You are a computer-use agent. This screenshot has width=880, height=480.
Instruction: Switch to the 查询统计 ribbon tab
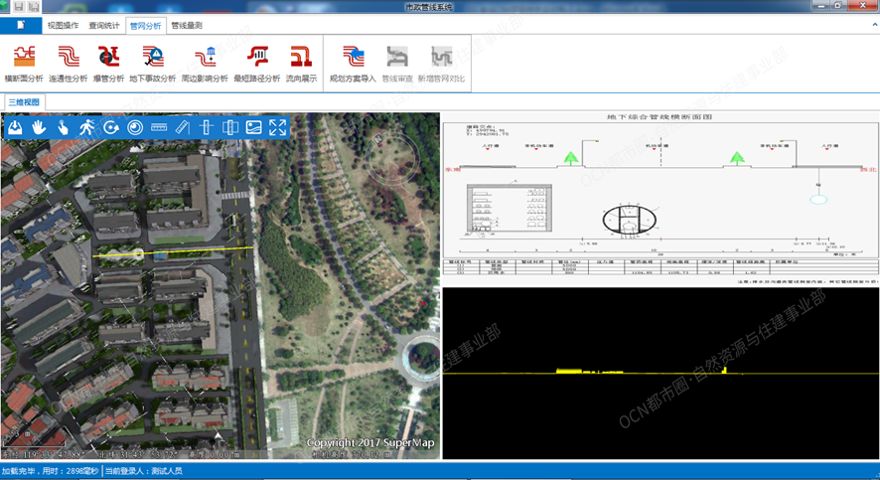[x=104, y=25]
